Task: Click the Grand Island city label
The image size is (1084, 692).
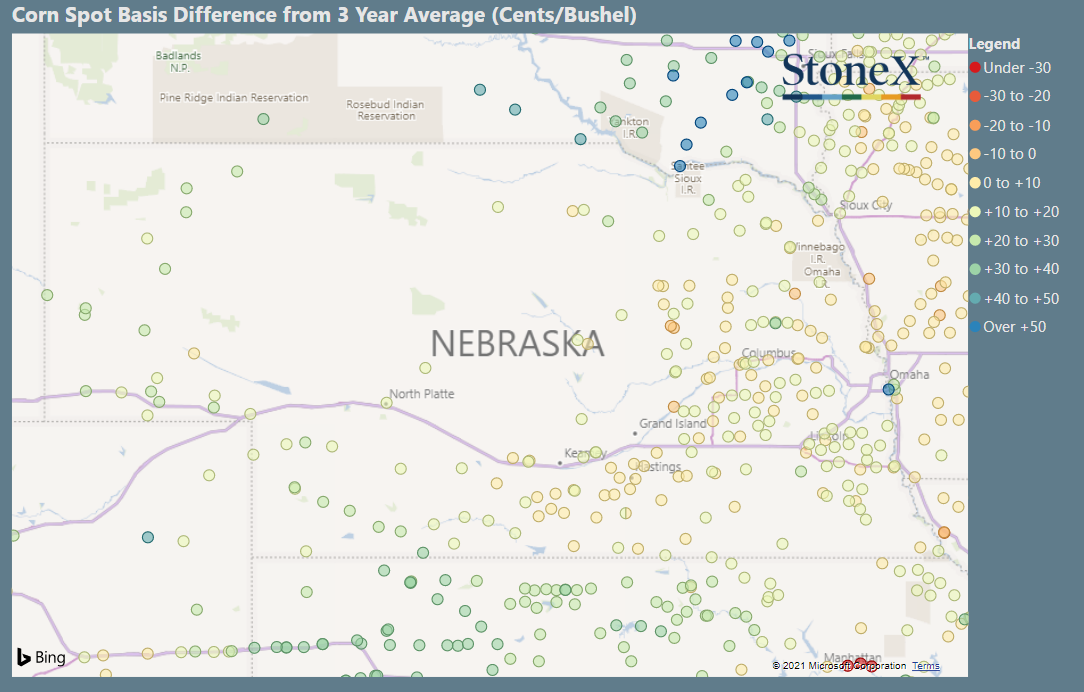Action: click(x=673, y=423)
